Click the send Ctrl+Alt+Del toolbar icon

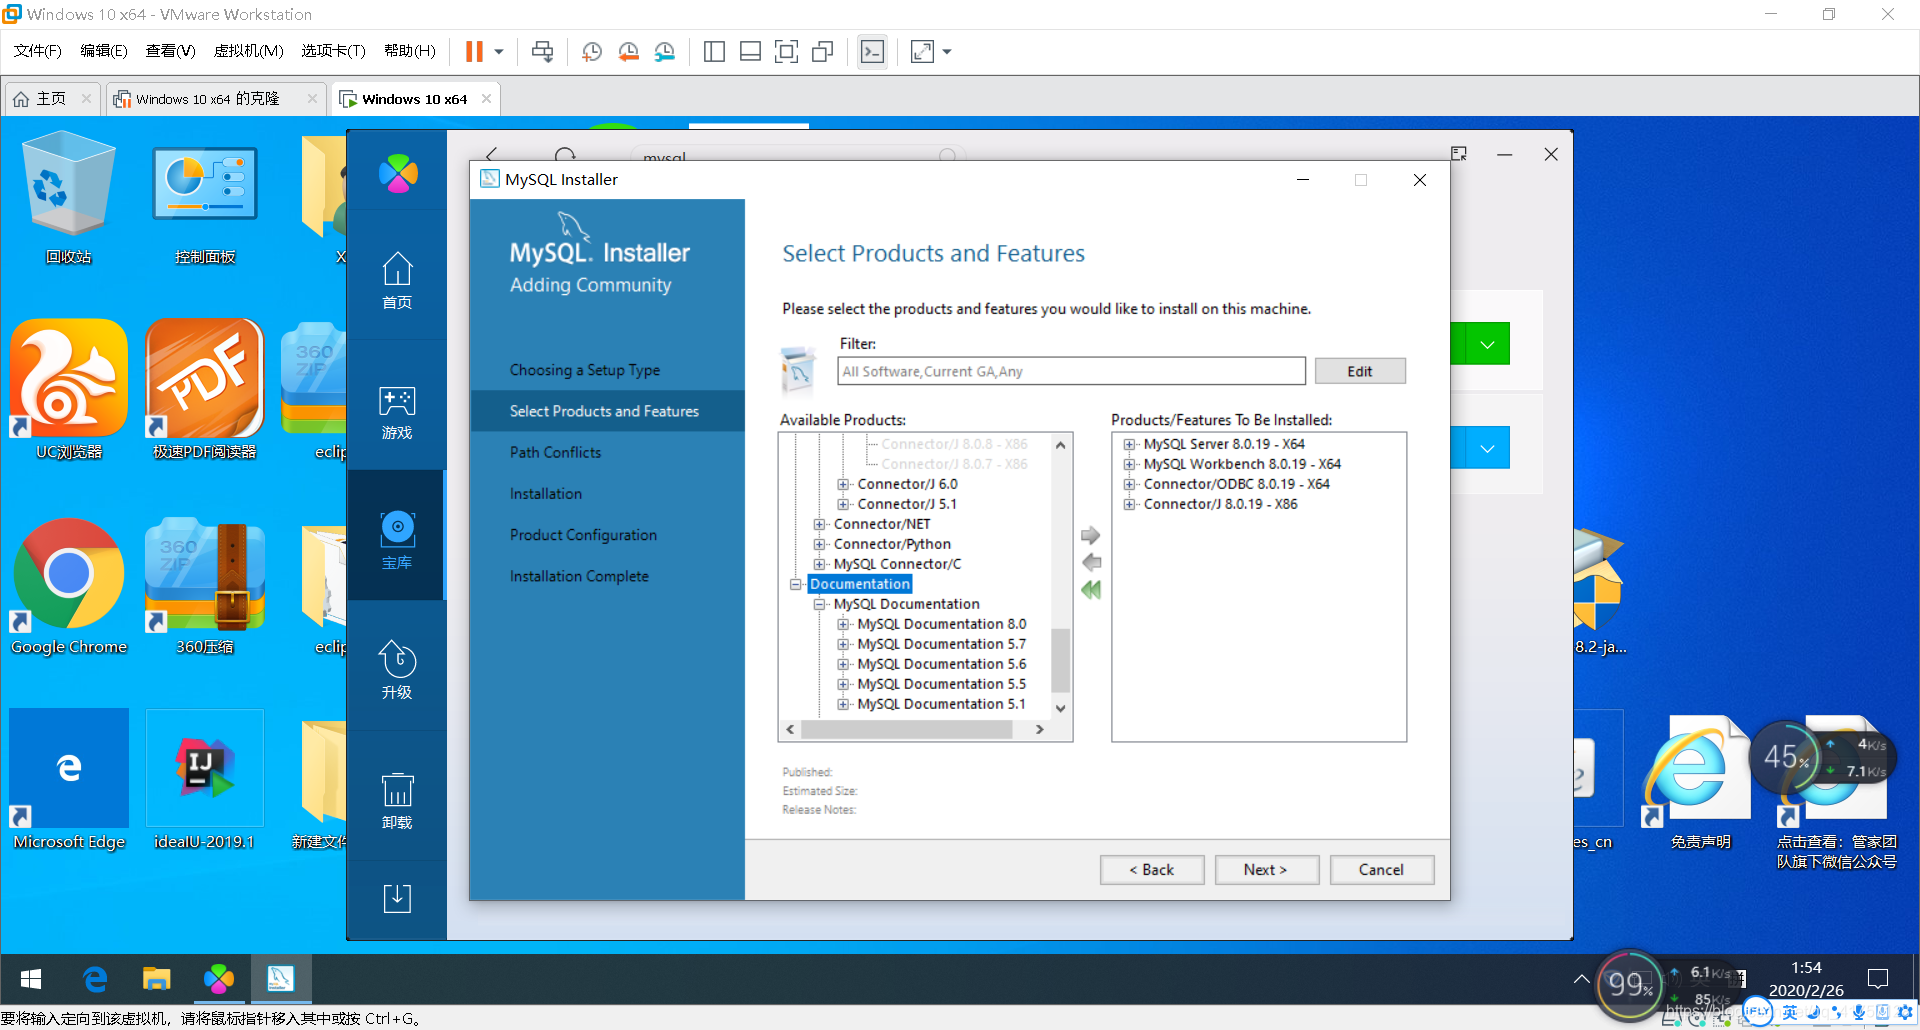542,51
